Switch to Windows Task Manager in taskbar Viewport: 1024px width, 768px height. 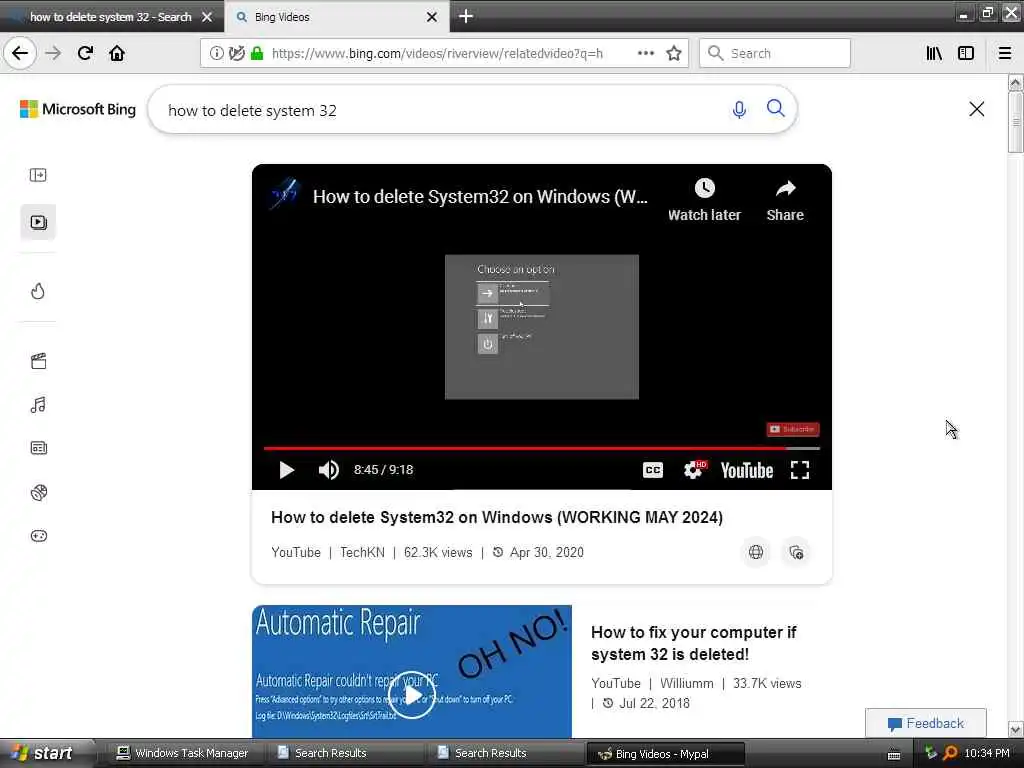[x=183, y=753]
